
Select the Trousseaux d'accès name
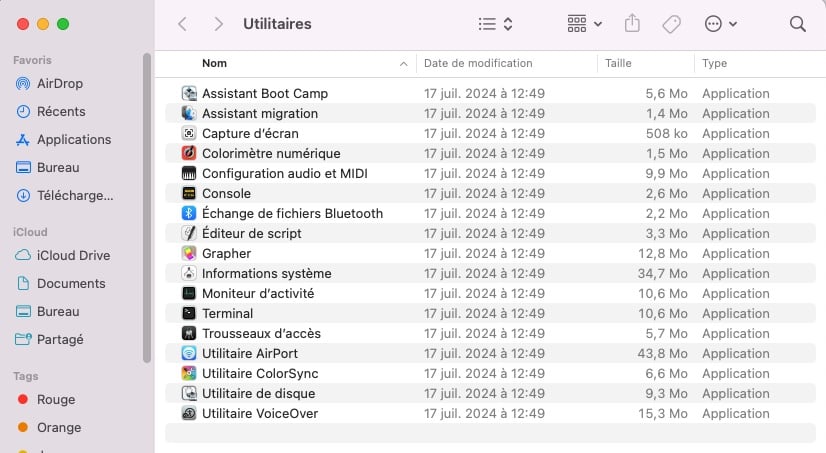click(x=261, y=333)
